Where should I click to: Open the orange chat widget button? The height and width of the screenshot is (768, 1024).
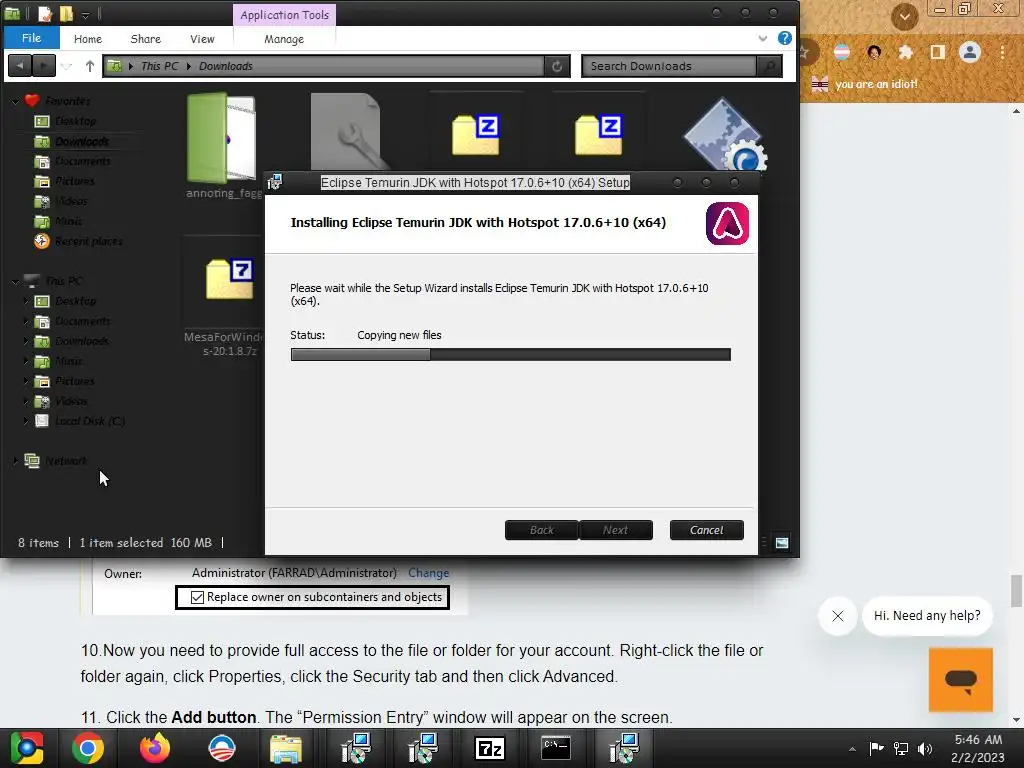coord(961,680)
